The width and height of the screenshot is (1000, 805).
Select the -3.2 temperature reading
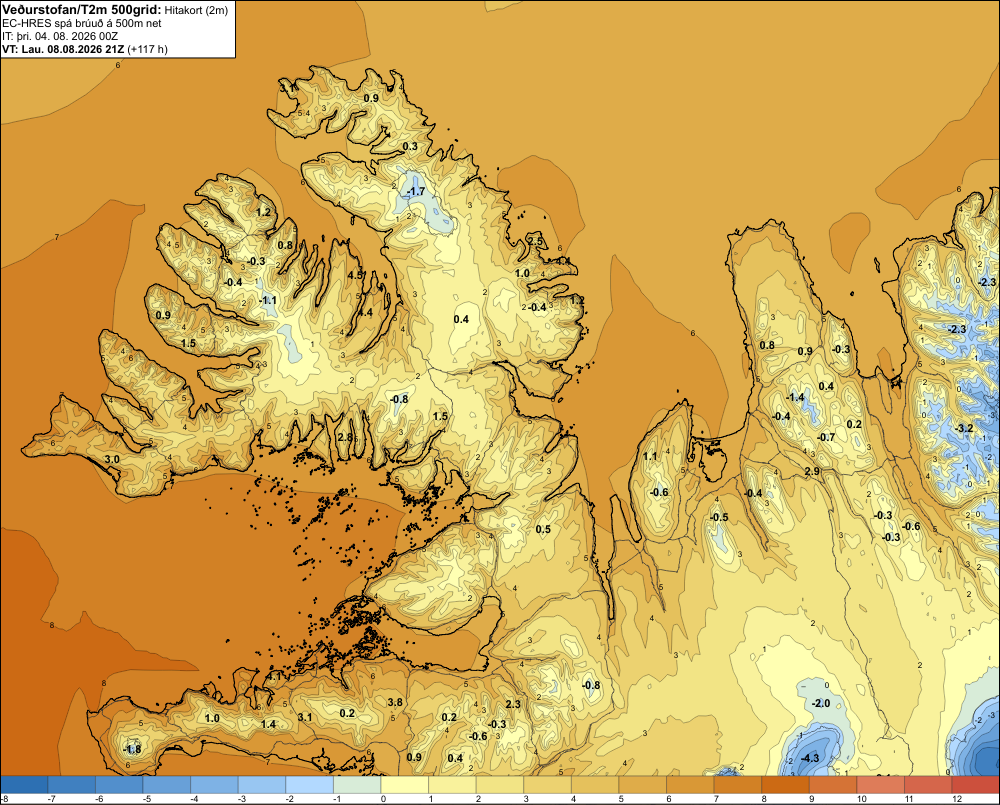(964, 427)
